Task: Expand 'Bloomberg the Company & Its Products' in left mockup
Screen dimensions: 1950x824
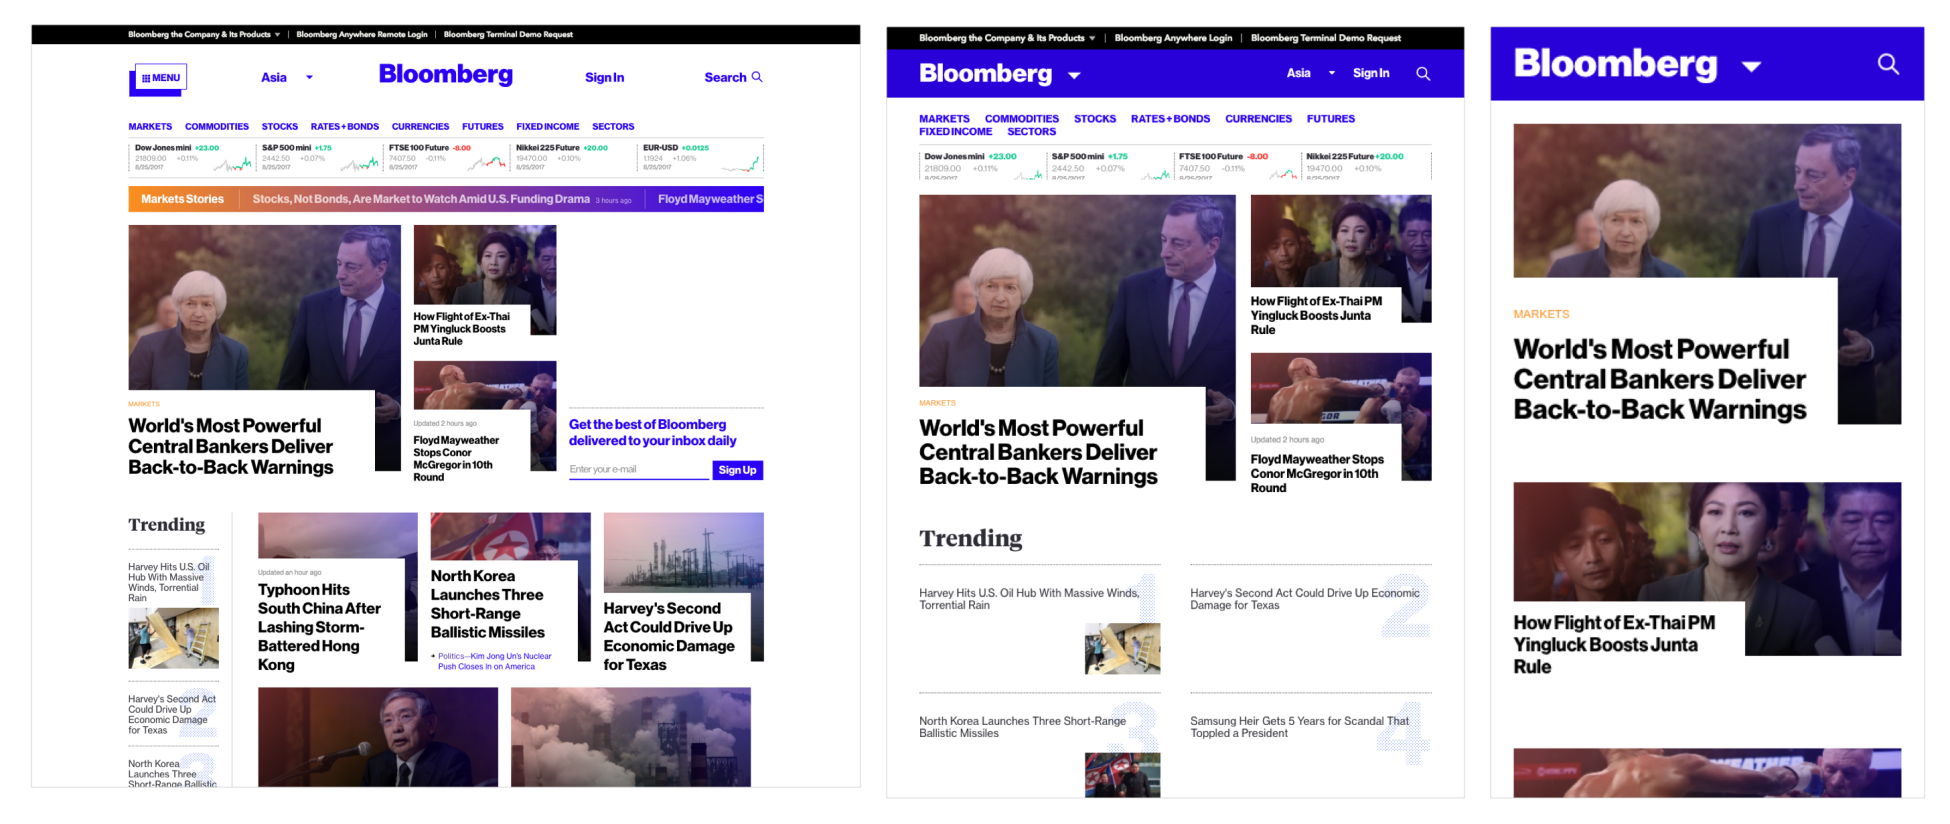Action: coord(204,34)
